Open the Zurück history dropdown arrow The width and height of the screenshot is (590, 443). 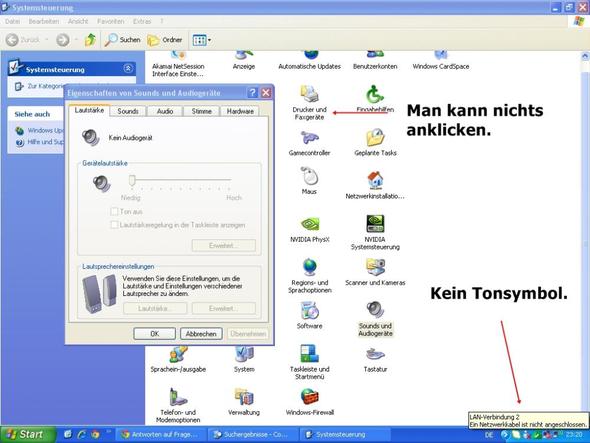(47, 40)
